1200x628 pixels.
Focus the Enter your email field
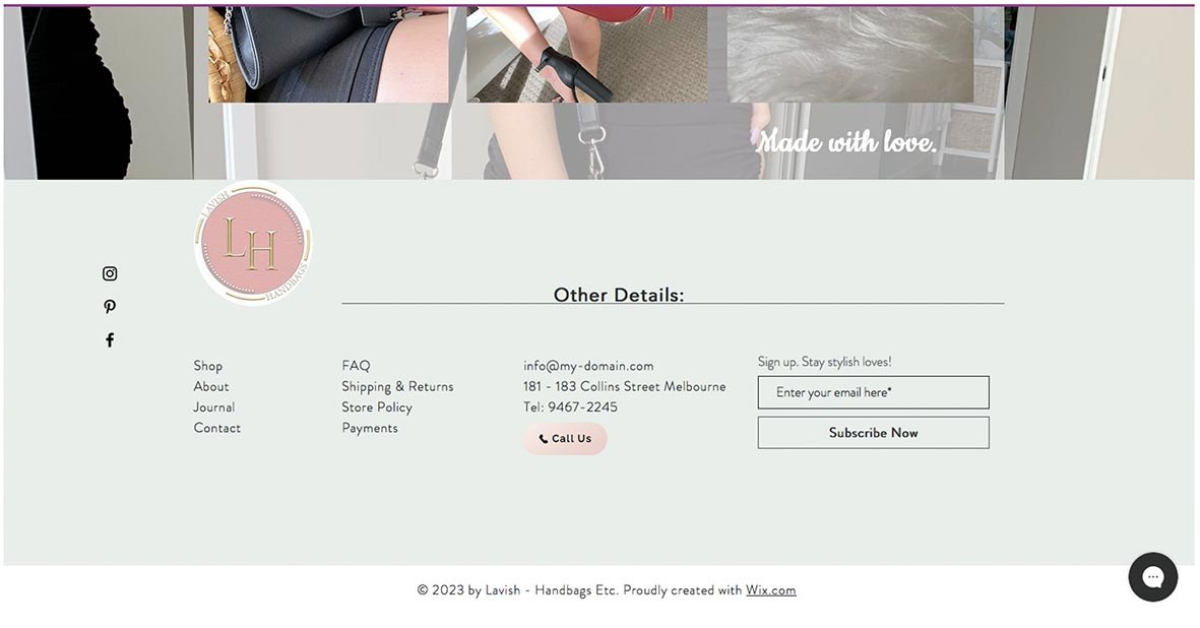pyautogui.click(x=873, y=393)
